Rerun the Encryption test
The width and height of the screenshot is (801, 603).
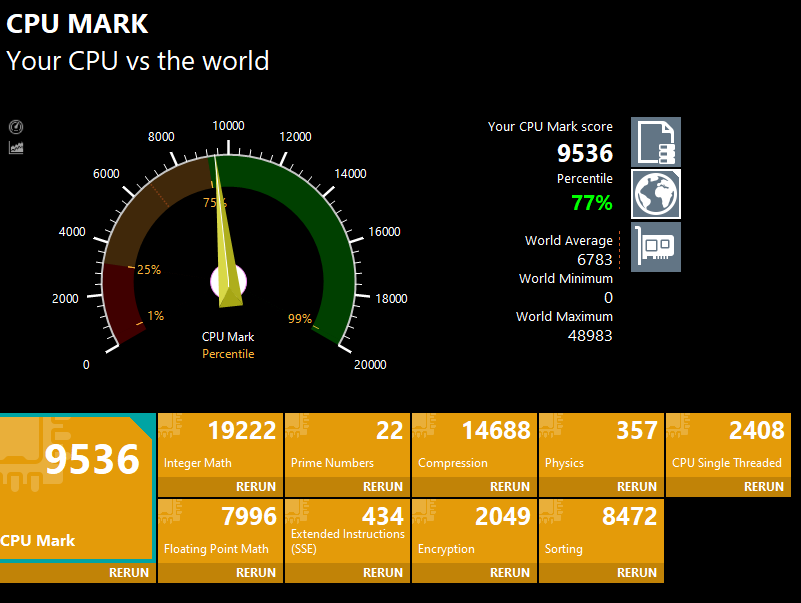[510, 573]
